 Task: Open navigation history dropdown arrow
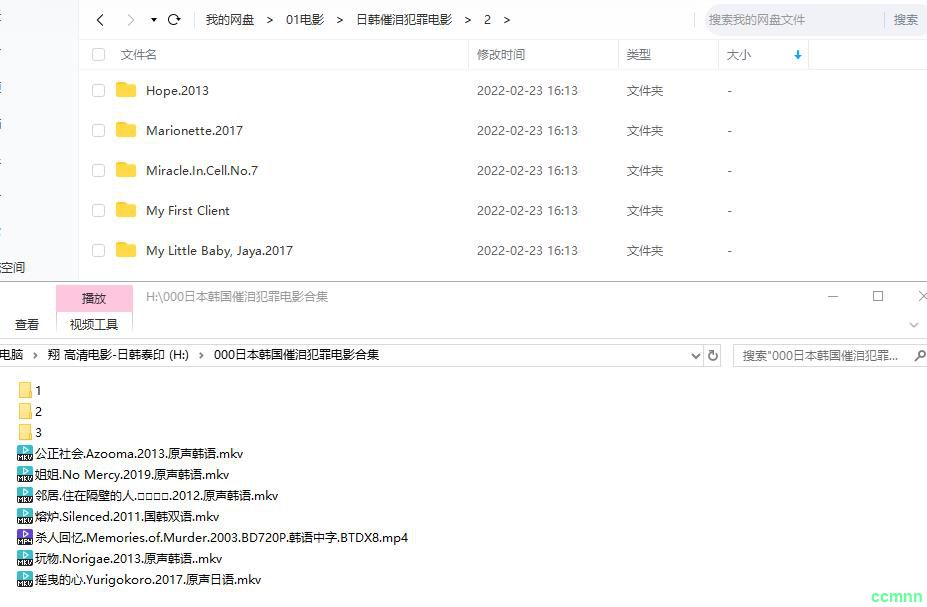click(x=153, y=20)
